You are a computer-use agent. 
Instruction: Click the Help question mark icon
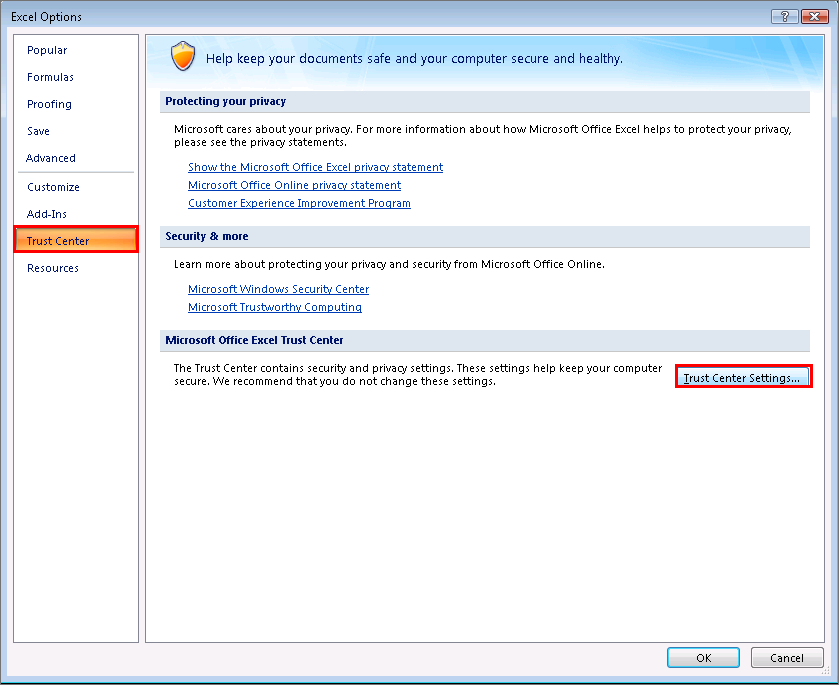[x=786, y=16]
